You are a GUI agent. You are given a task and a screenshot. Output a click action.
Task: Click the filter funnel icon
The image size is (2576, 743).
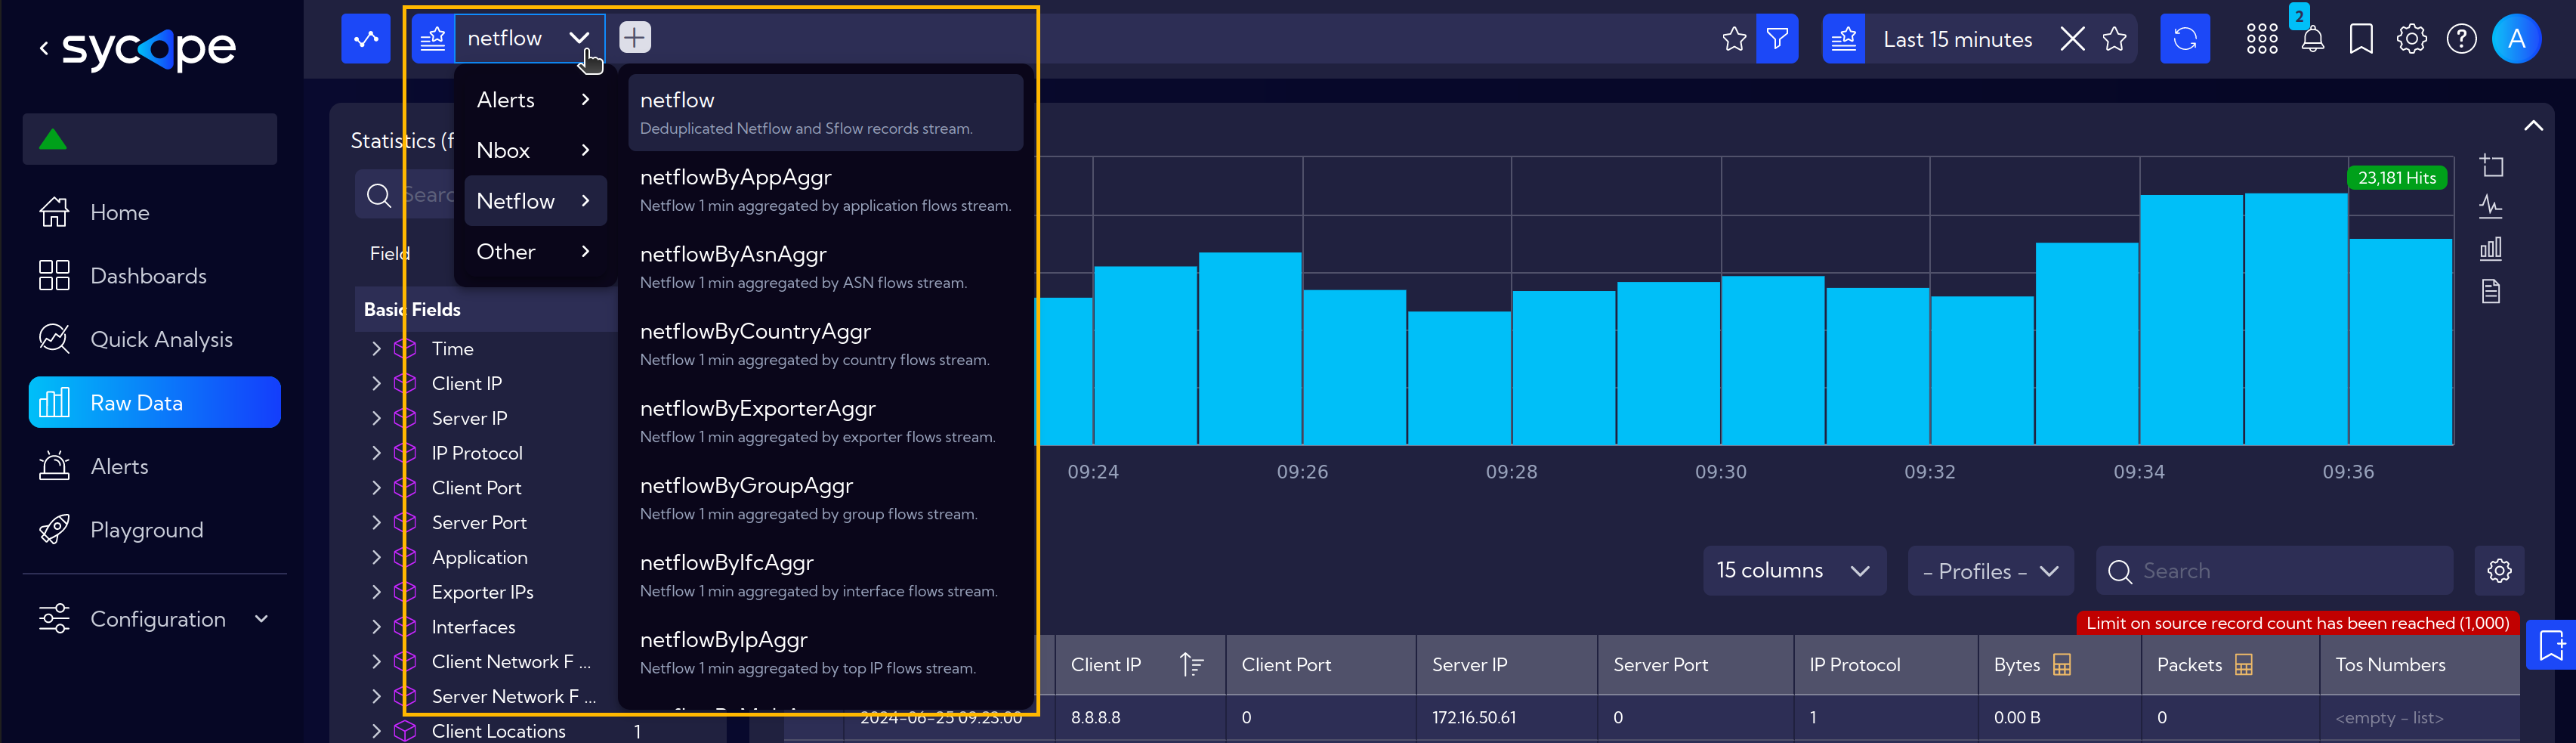[1777, 39]
